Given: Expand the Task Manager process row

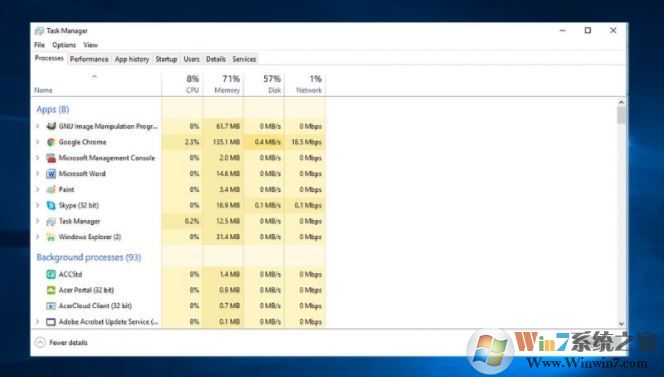Looking at the screenshot, I should click(x=37, y=221).
